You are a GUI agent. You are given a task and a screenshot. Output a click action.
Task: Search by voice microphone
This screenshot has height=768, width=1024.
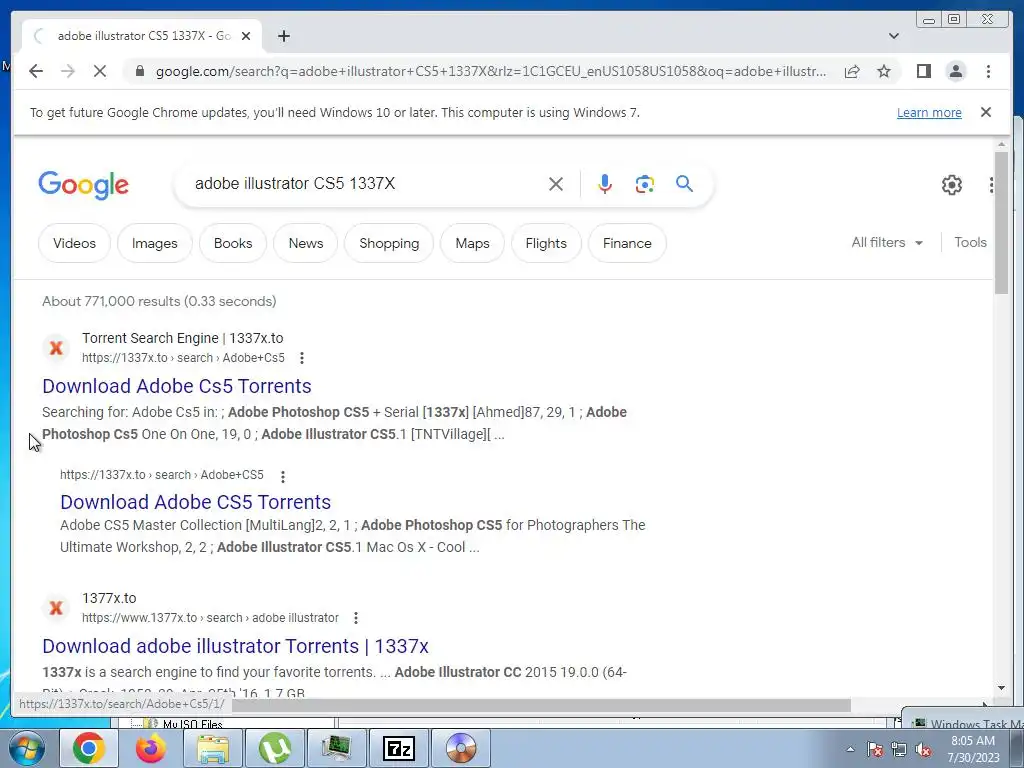605,184
